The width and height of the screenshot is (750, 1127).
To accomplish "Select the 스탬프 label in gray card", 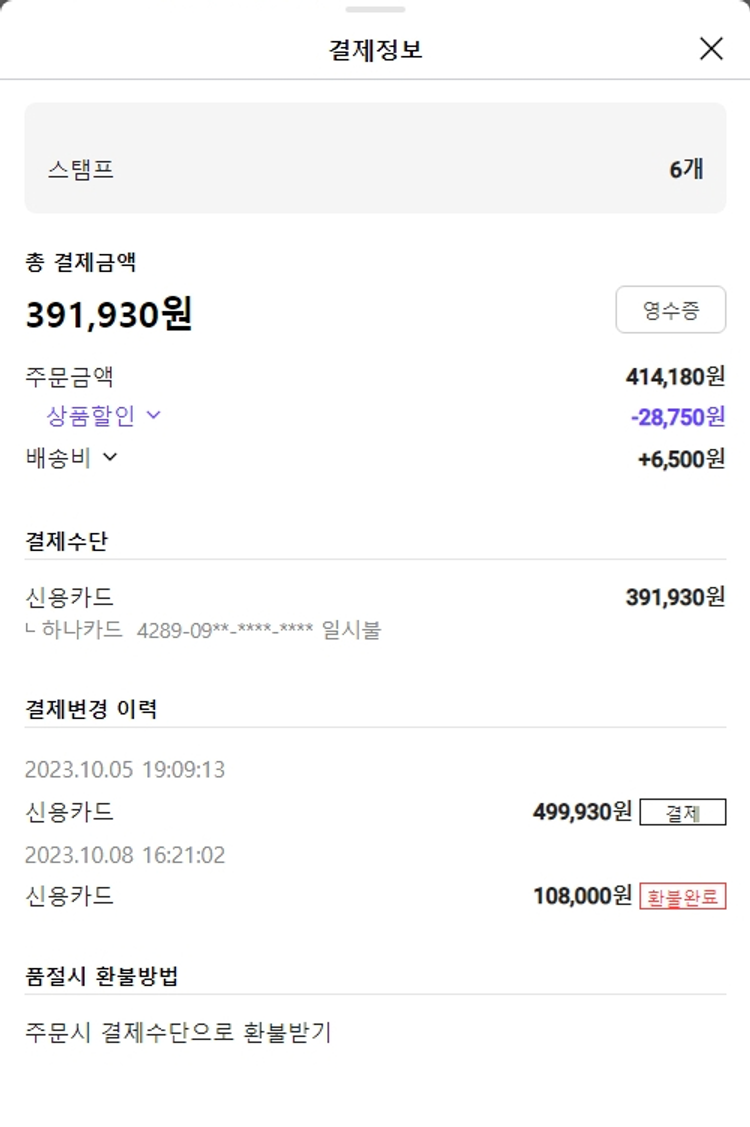I will (x=81, y=169).
